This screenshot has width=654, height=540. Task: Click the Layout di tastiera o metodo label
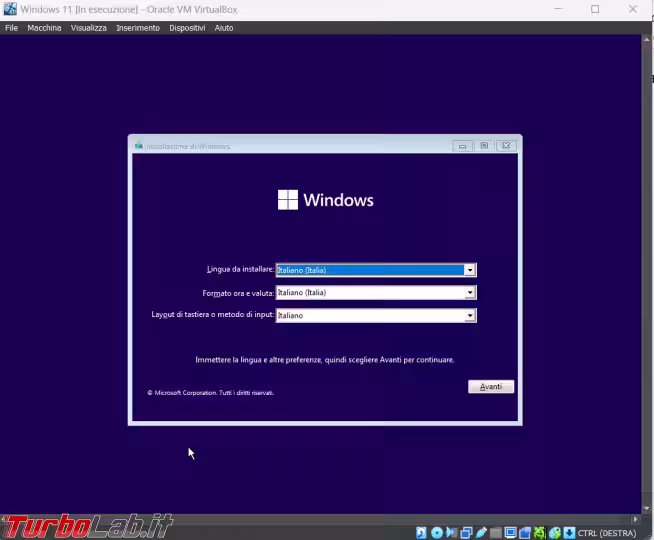click(213, 314)
